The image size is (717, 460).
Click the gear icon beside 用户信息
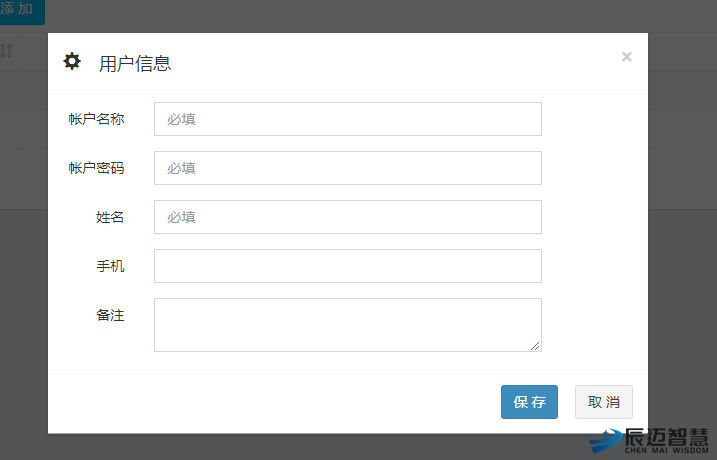pyautogui.click(x=72, y=61)
